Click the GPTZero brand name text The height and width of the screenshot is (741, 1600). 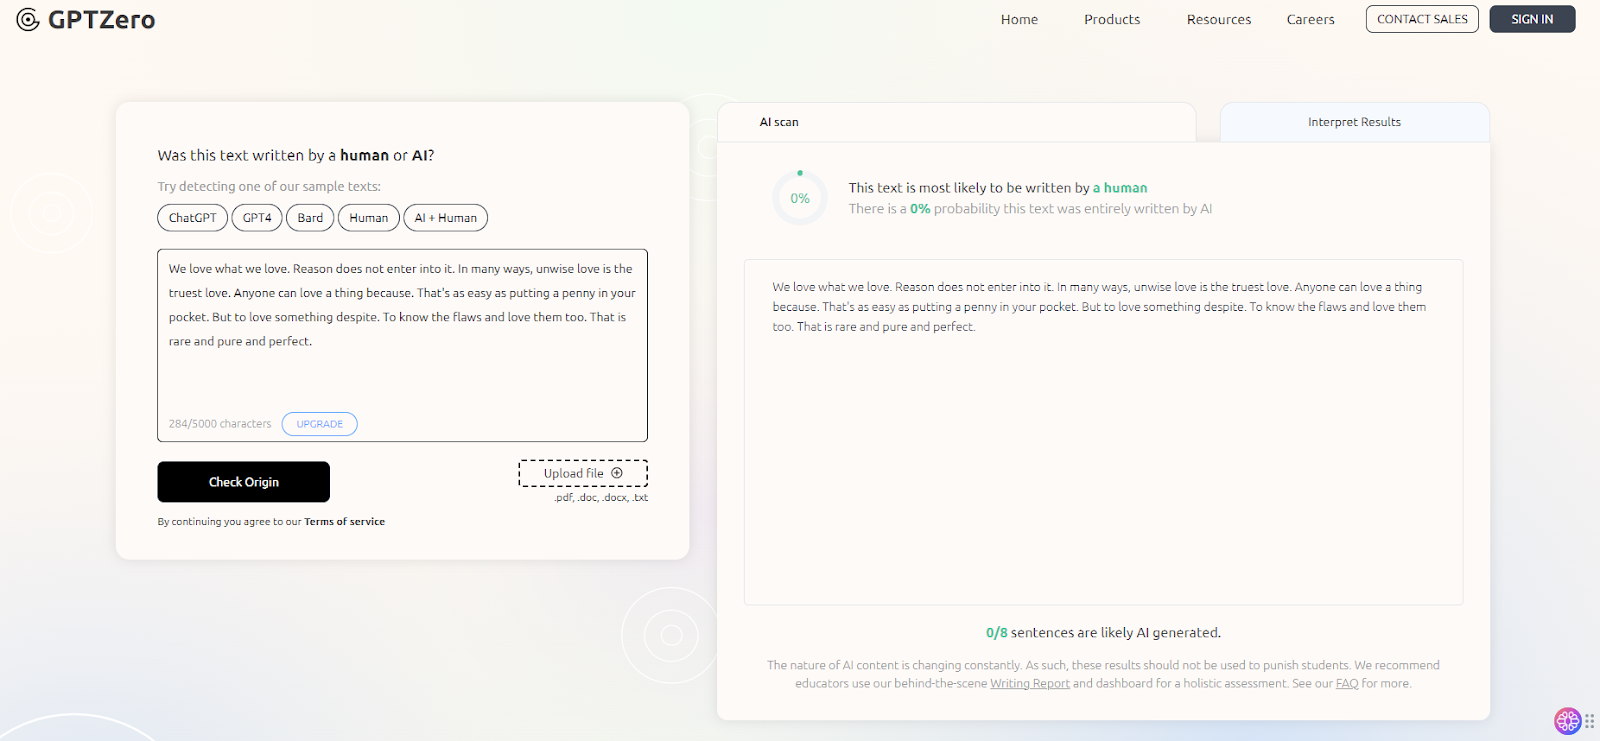click(x=102, y=20)
